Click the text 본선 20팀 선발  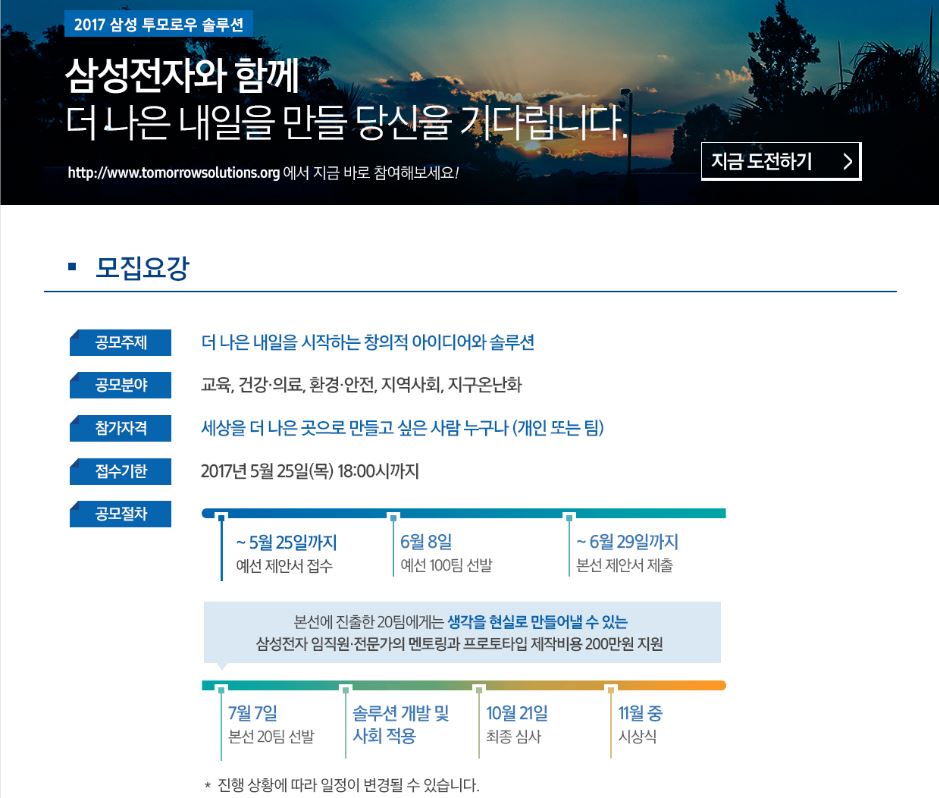[271, 736]
